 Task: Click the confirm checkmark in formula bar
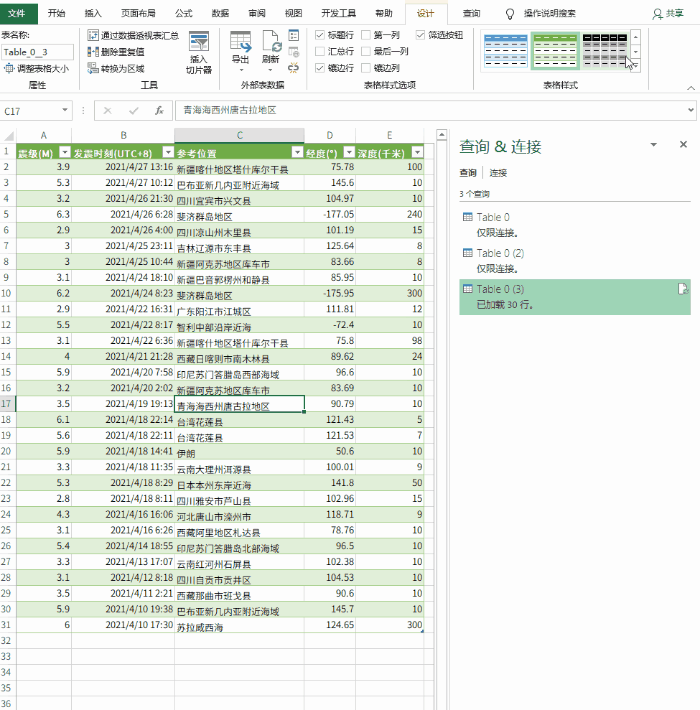134,110
